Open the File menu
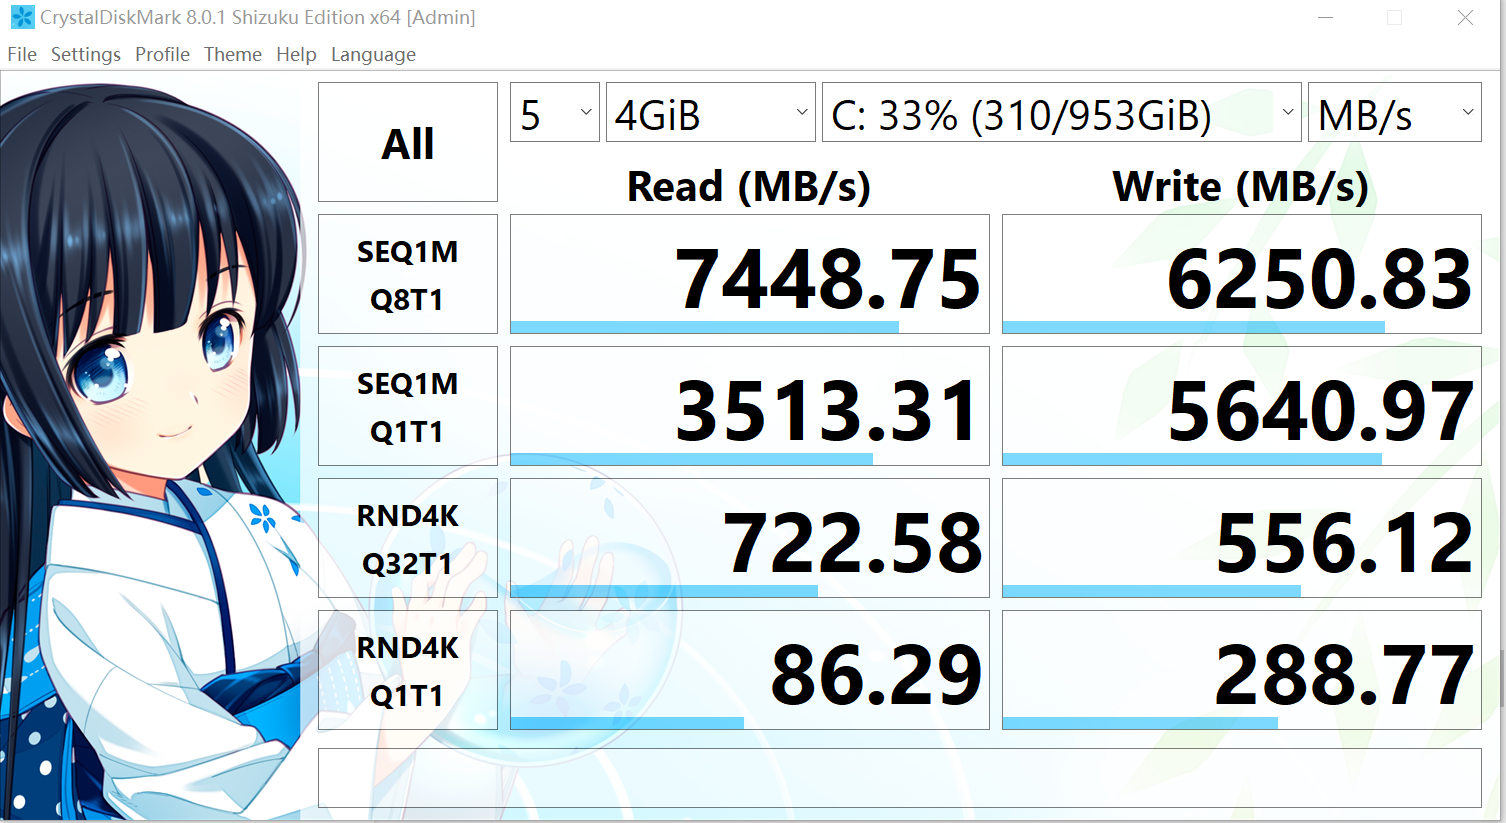 [x=21, y=54]
